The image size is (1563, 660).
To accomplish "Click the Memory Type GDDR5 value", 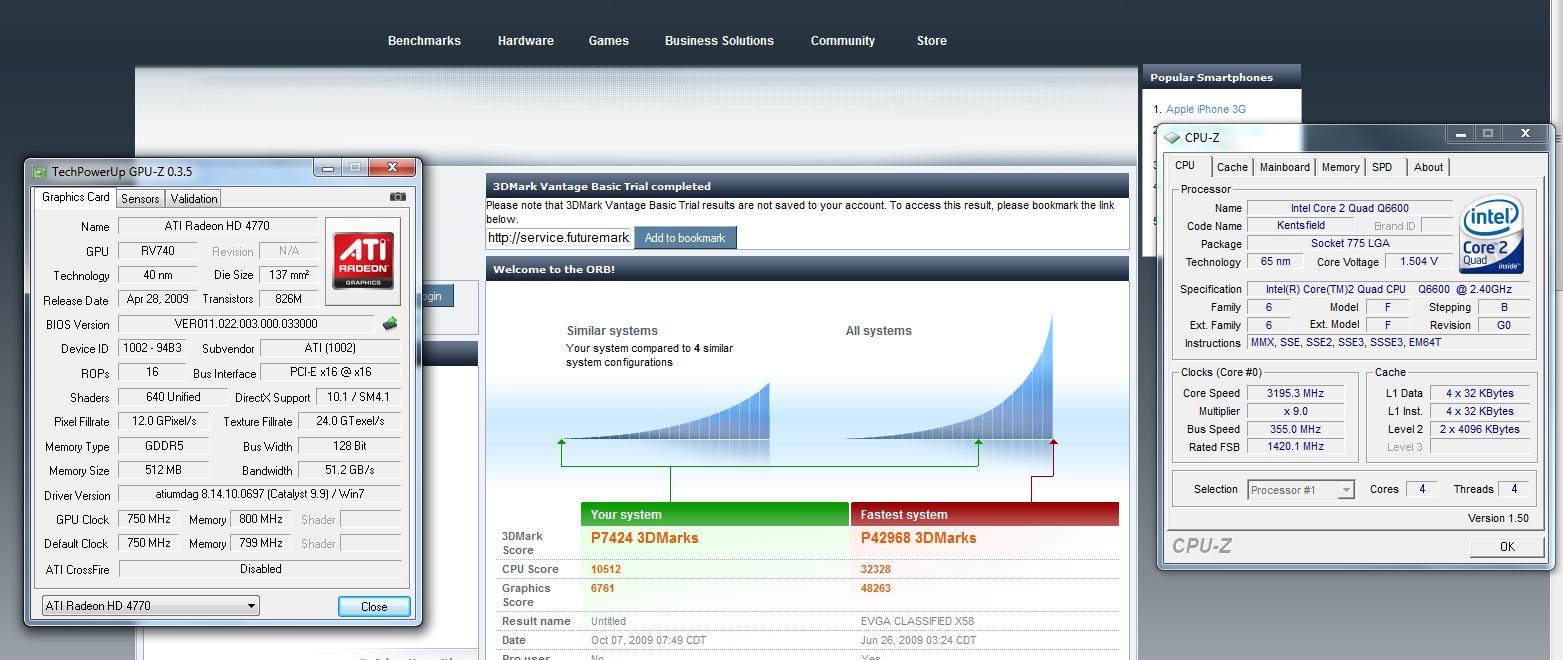I will [164, 446].
